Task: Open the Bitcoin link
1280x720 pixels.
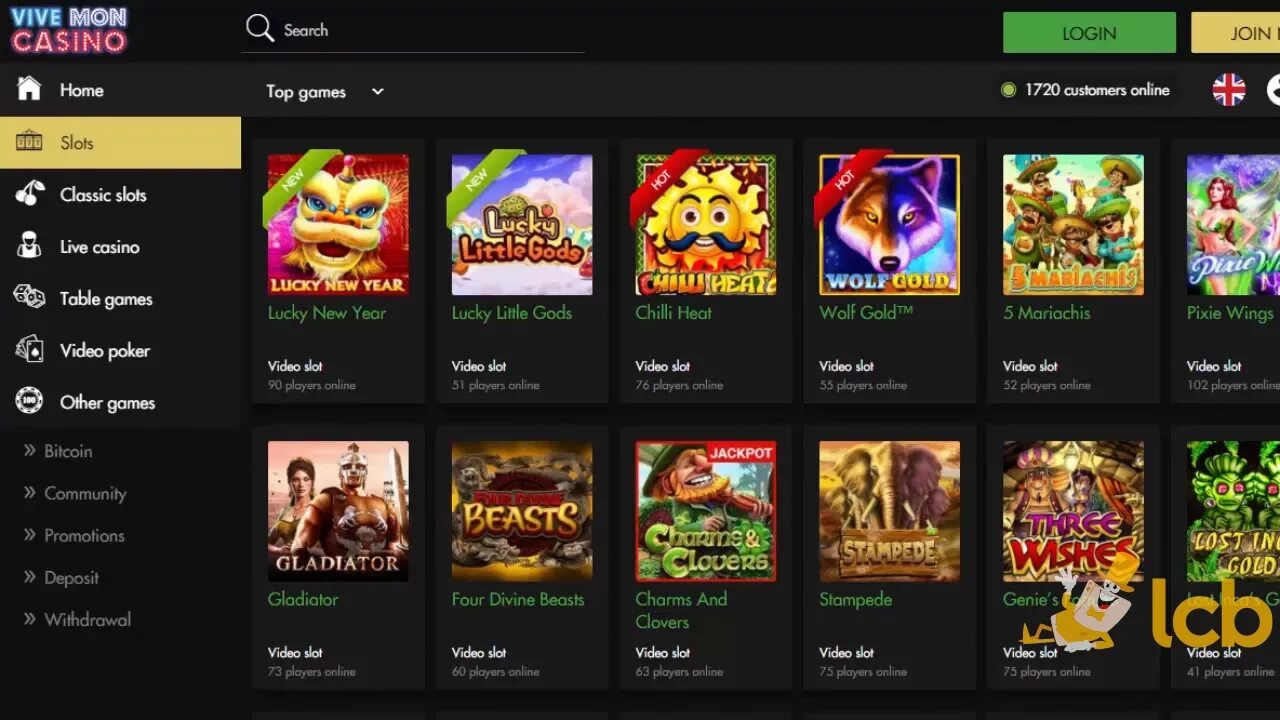Action: (68, 451)
